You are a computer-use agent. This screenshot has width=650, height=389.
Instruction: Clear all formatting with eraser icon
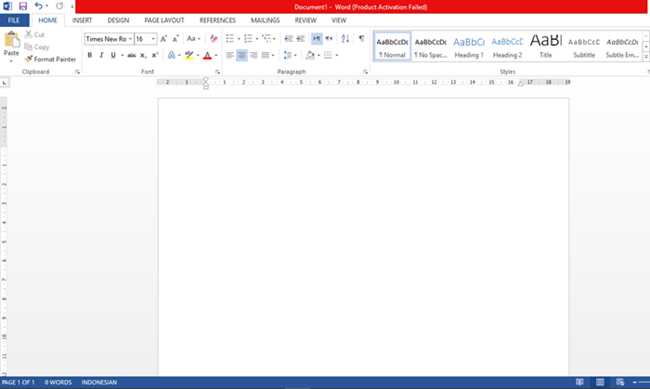pos(213,39)
